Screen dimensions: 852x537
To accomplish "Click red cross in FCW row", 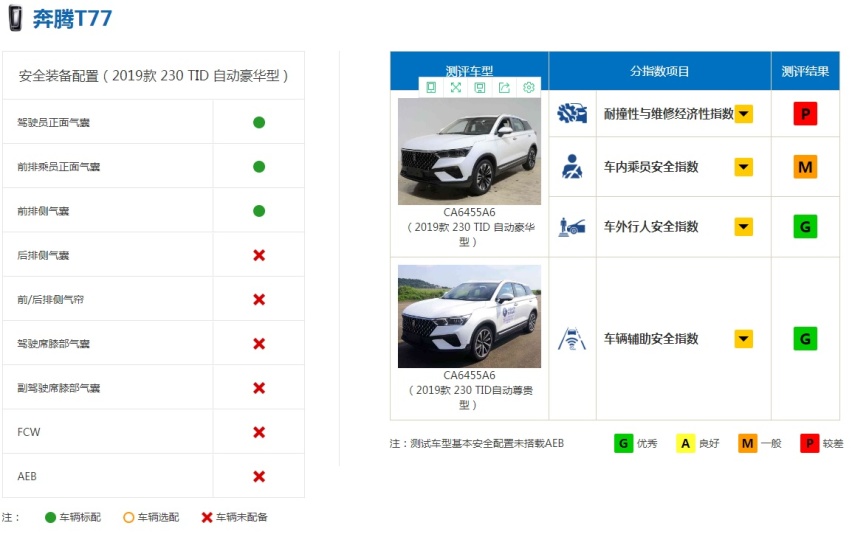I will pyautogui.click(x=259, y=432).
